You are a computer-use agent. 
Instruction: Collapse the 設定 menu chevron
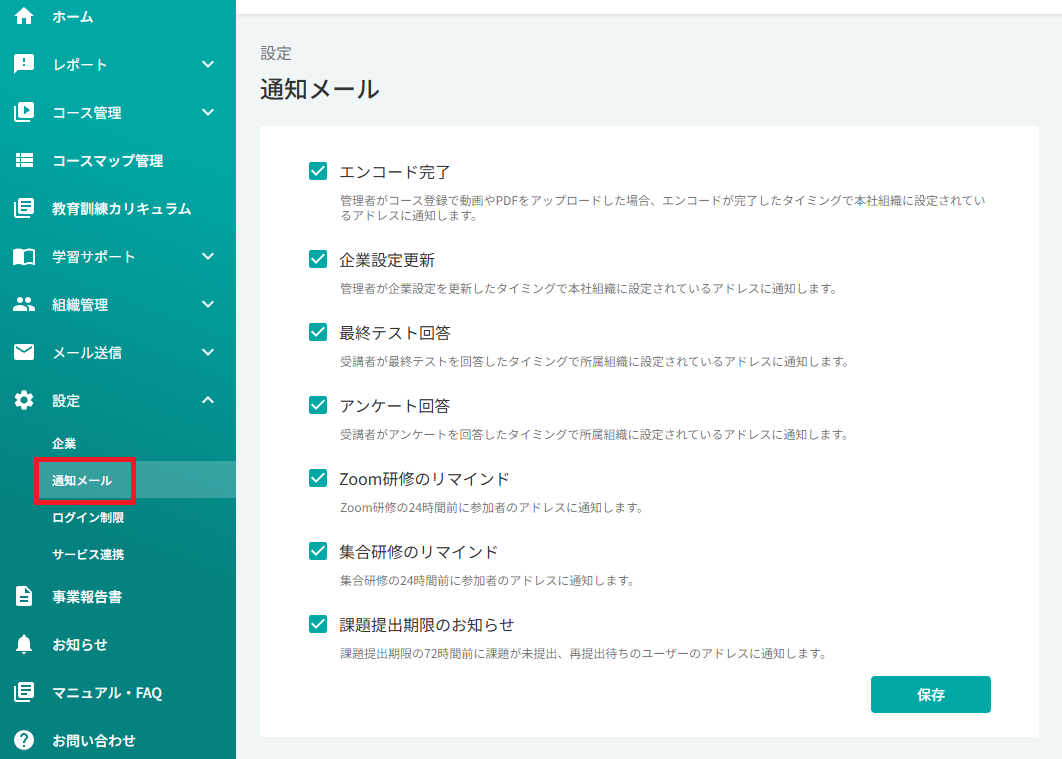point(208,400)
